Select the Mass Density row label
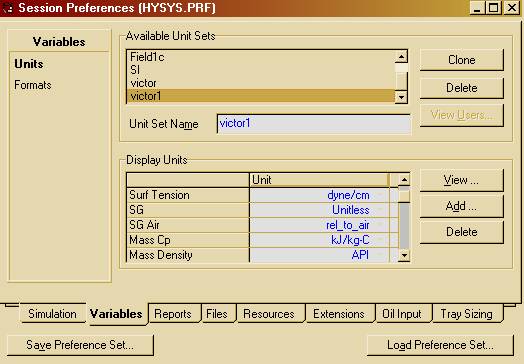 click(188, 255)
